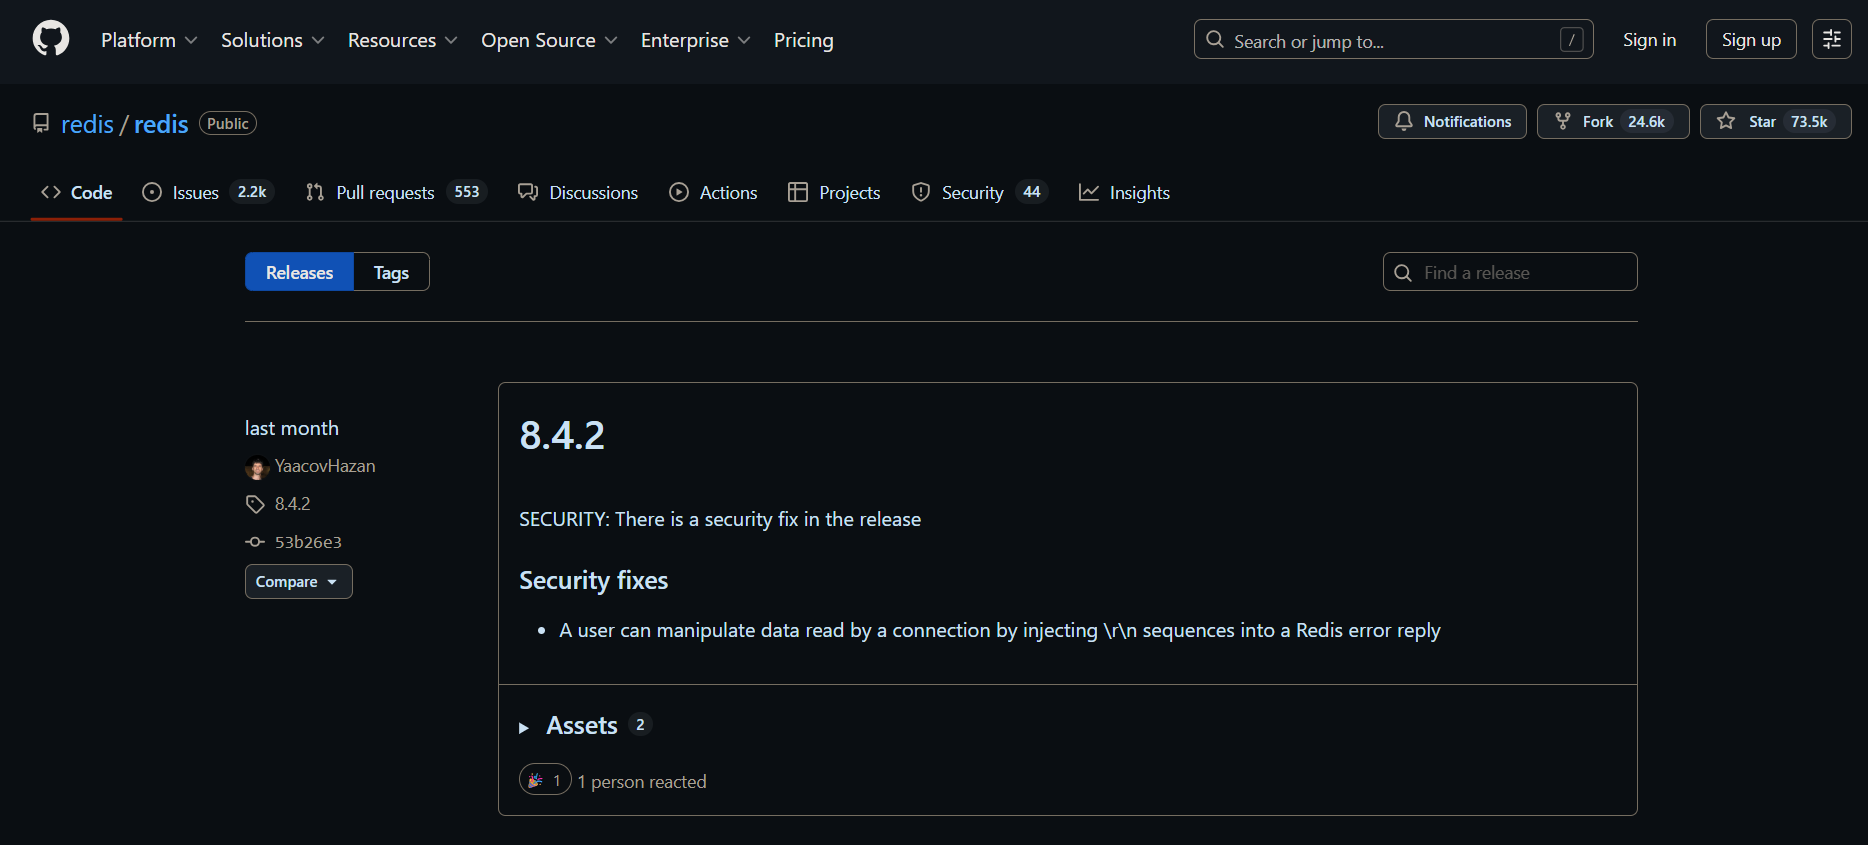This screenshot has height=845, width=1868.
Task: Click the Notifications bell button
Action: 1452,121
